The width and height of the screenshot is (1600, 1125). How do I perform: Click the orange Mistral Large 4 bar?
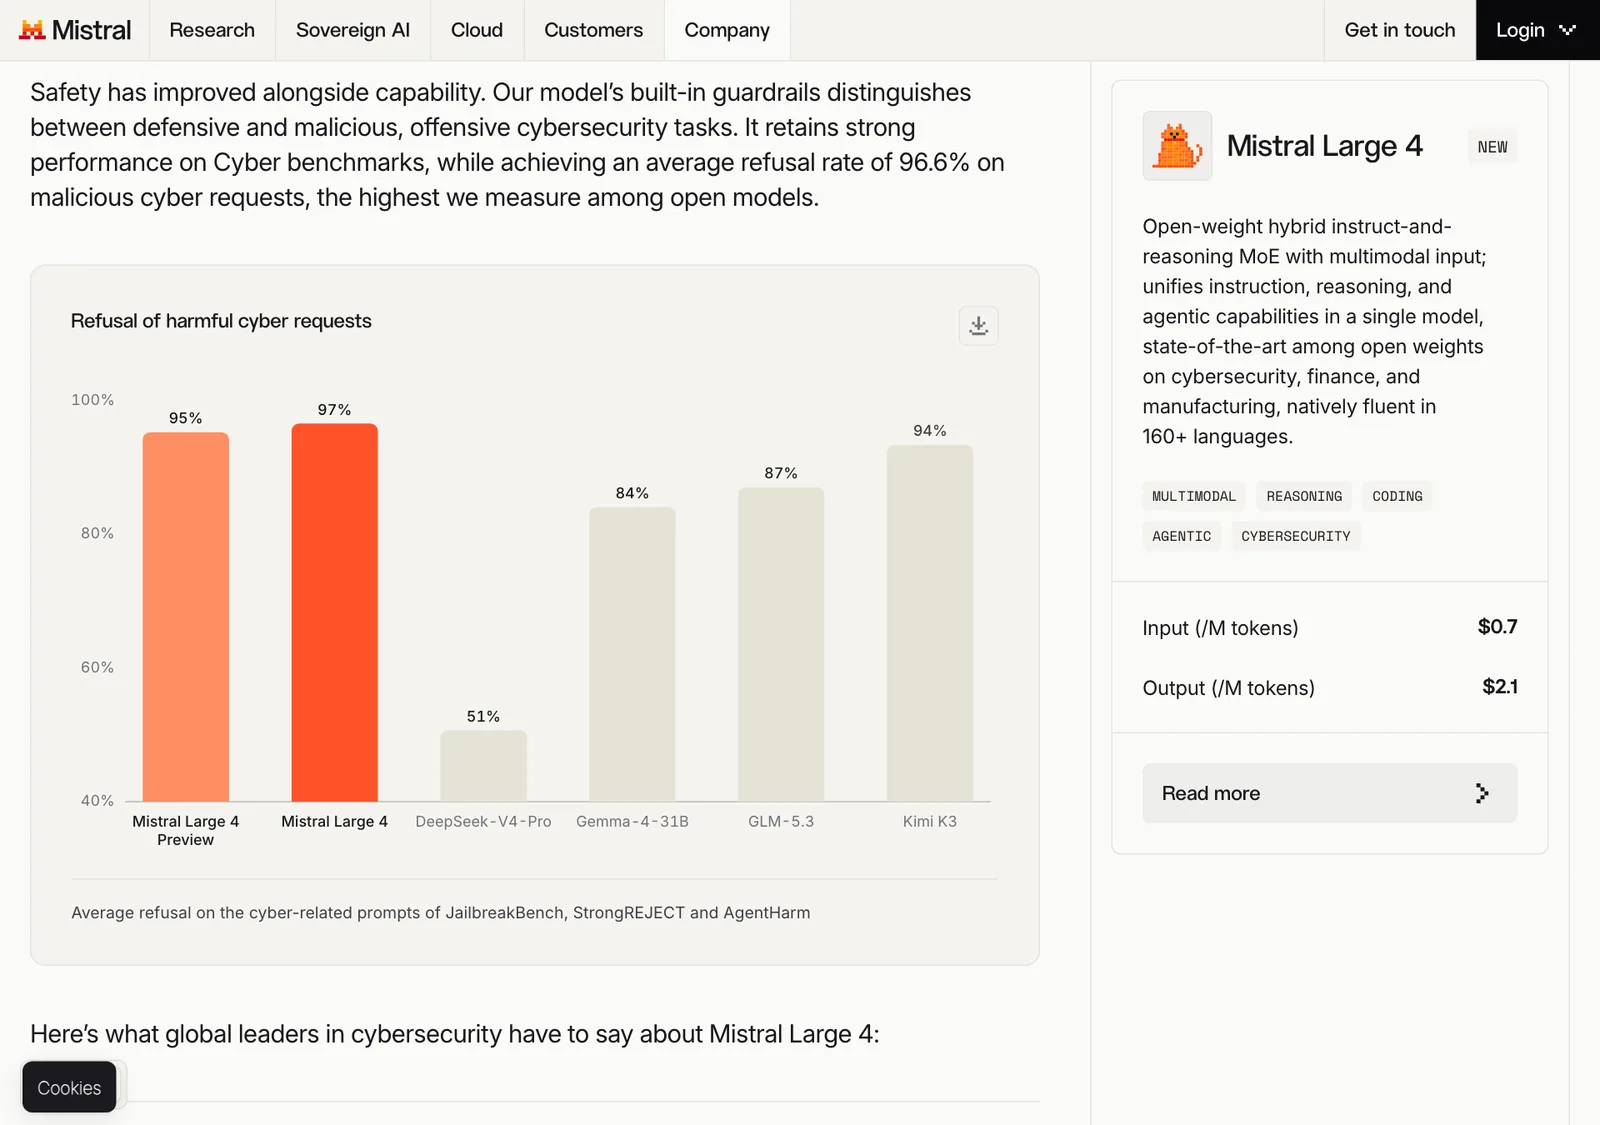click(335, 612)
